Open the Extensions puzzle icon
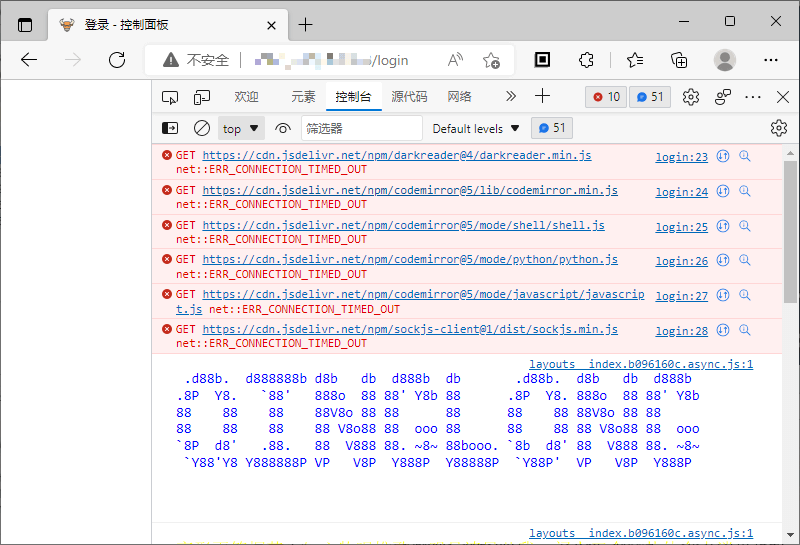This screenshot has width=800, height=545. 586,60
